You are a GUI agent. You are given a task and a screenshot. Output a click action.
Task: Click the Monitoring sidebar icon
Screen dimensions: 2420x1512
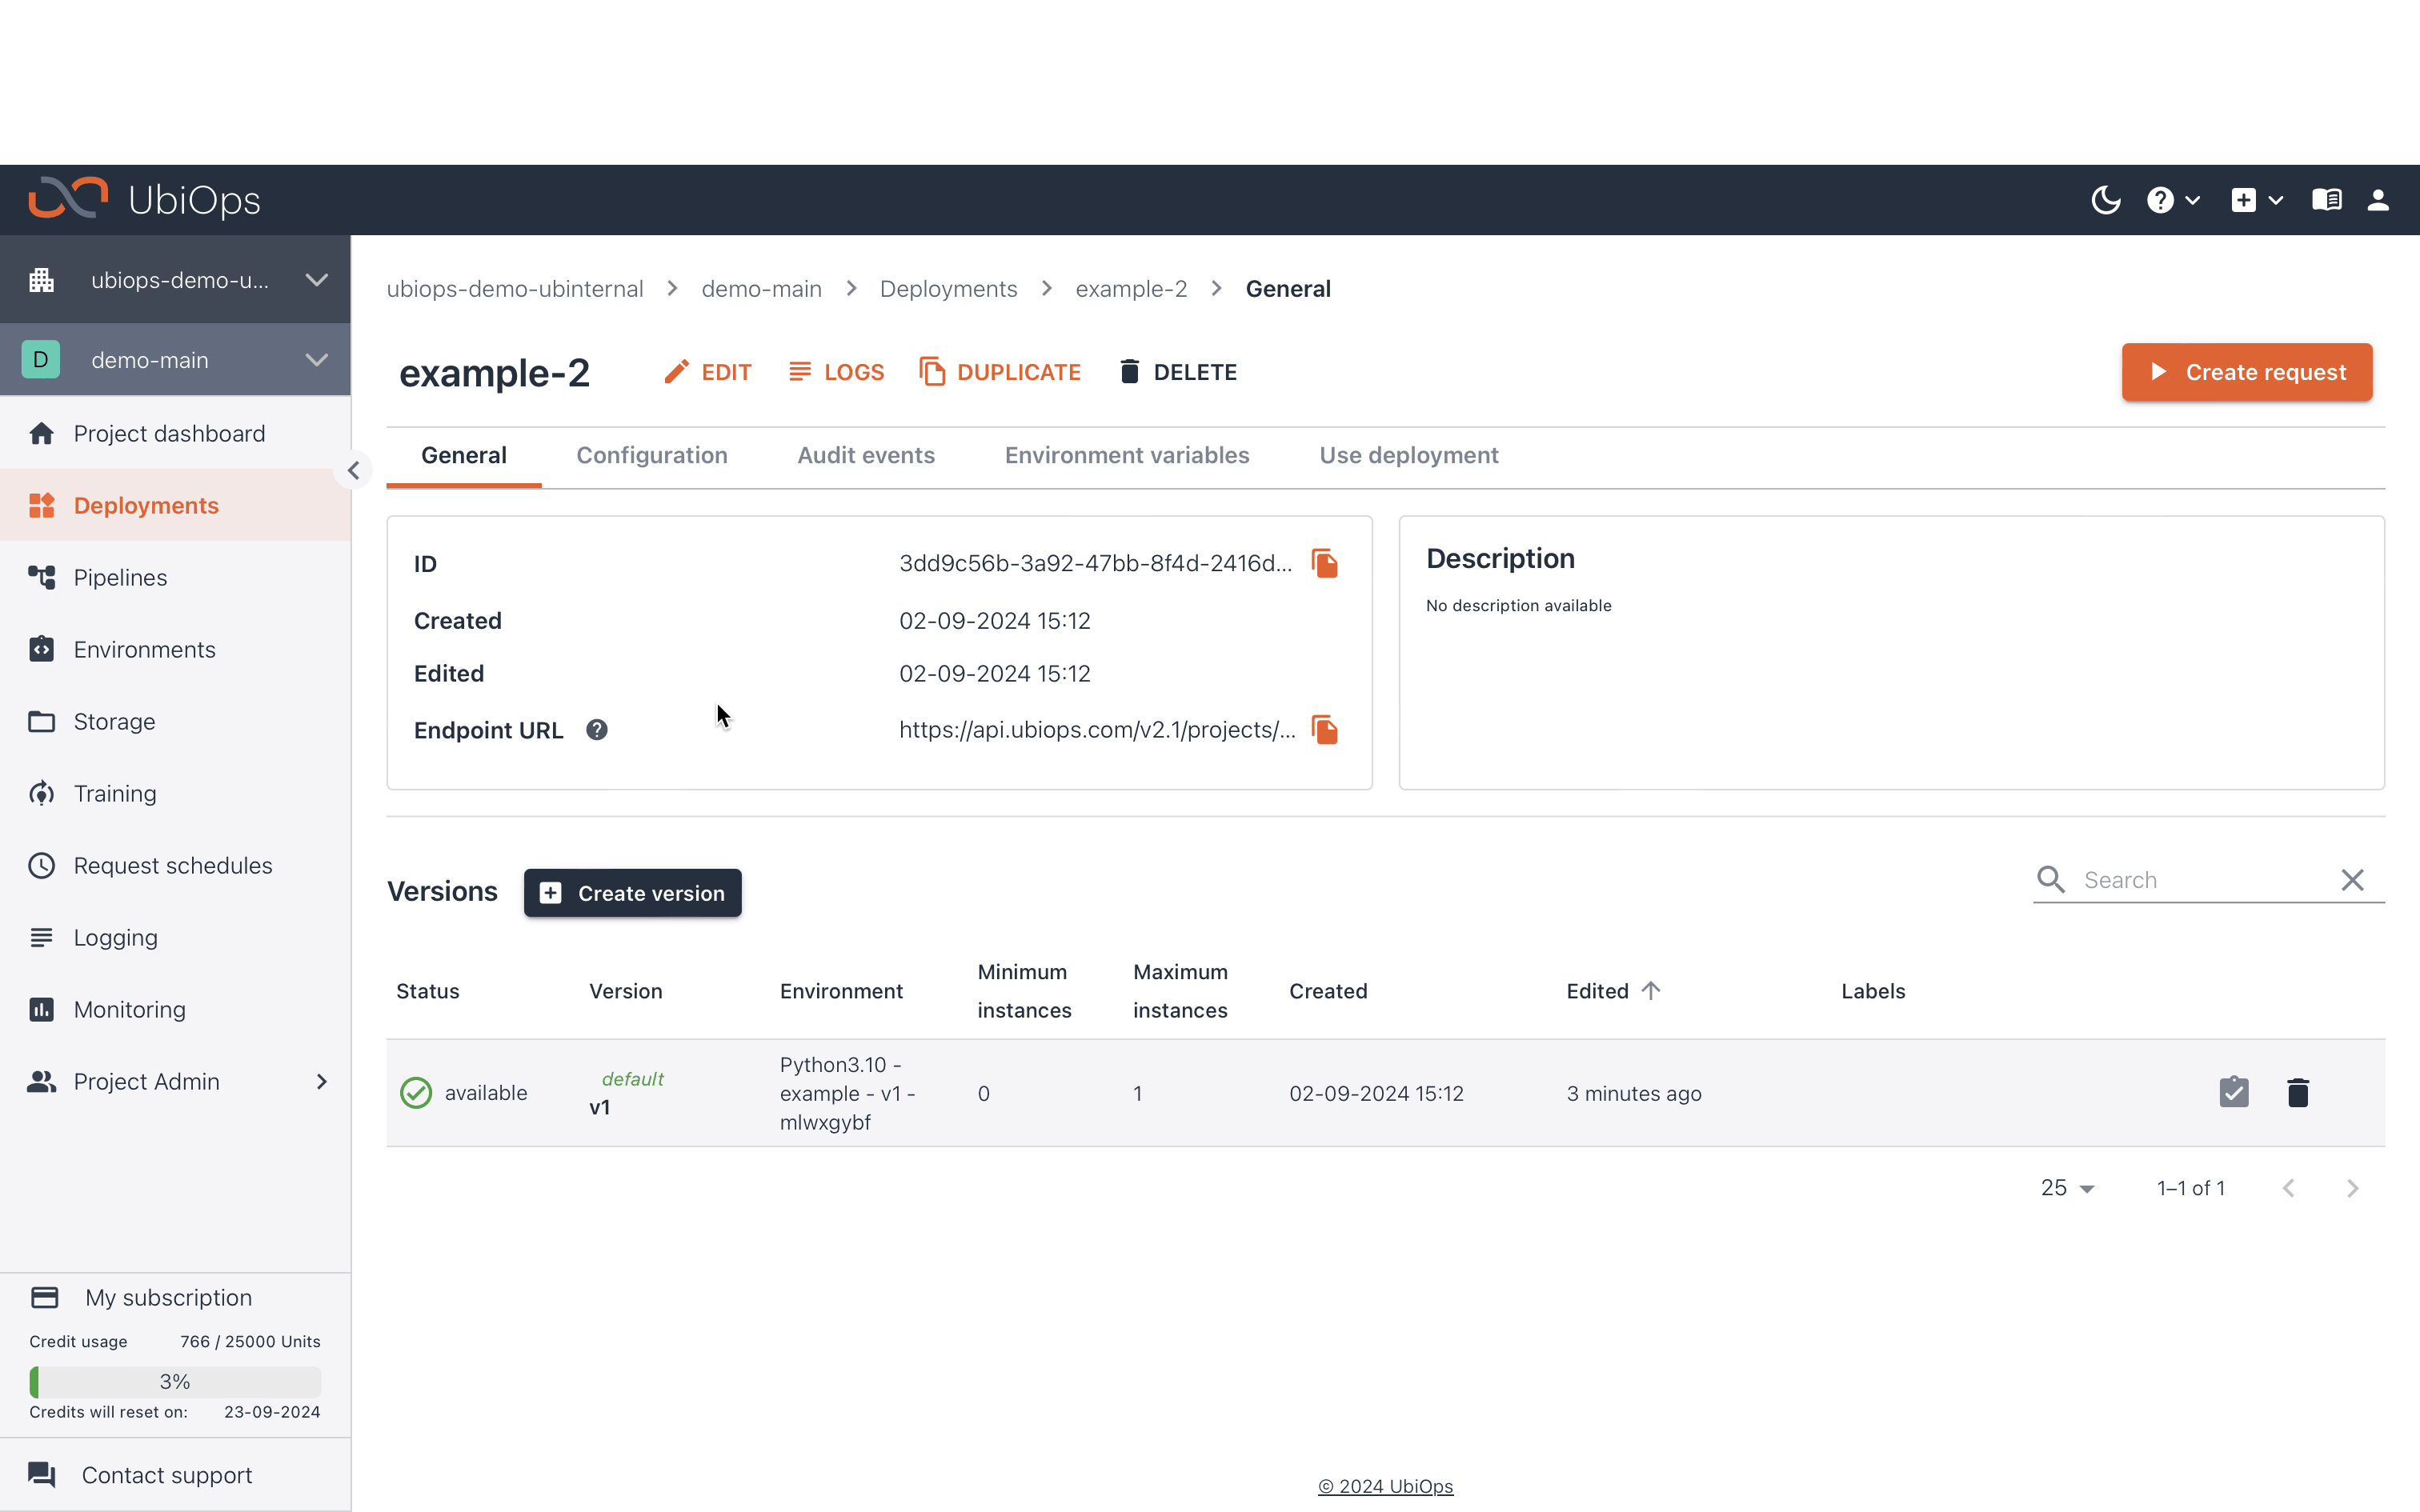(x=43, y=1009)
